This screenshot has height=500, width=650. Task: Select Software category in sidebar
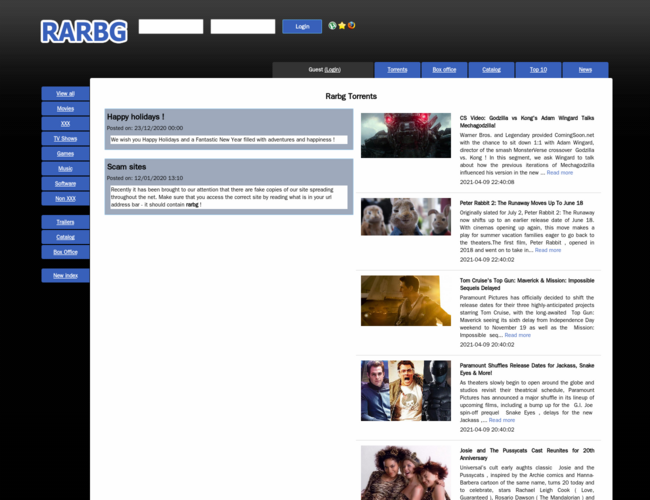(x=65, y=184)
